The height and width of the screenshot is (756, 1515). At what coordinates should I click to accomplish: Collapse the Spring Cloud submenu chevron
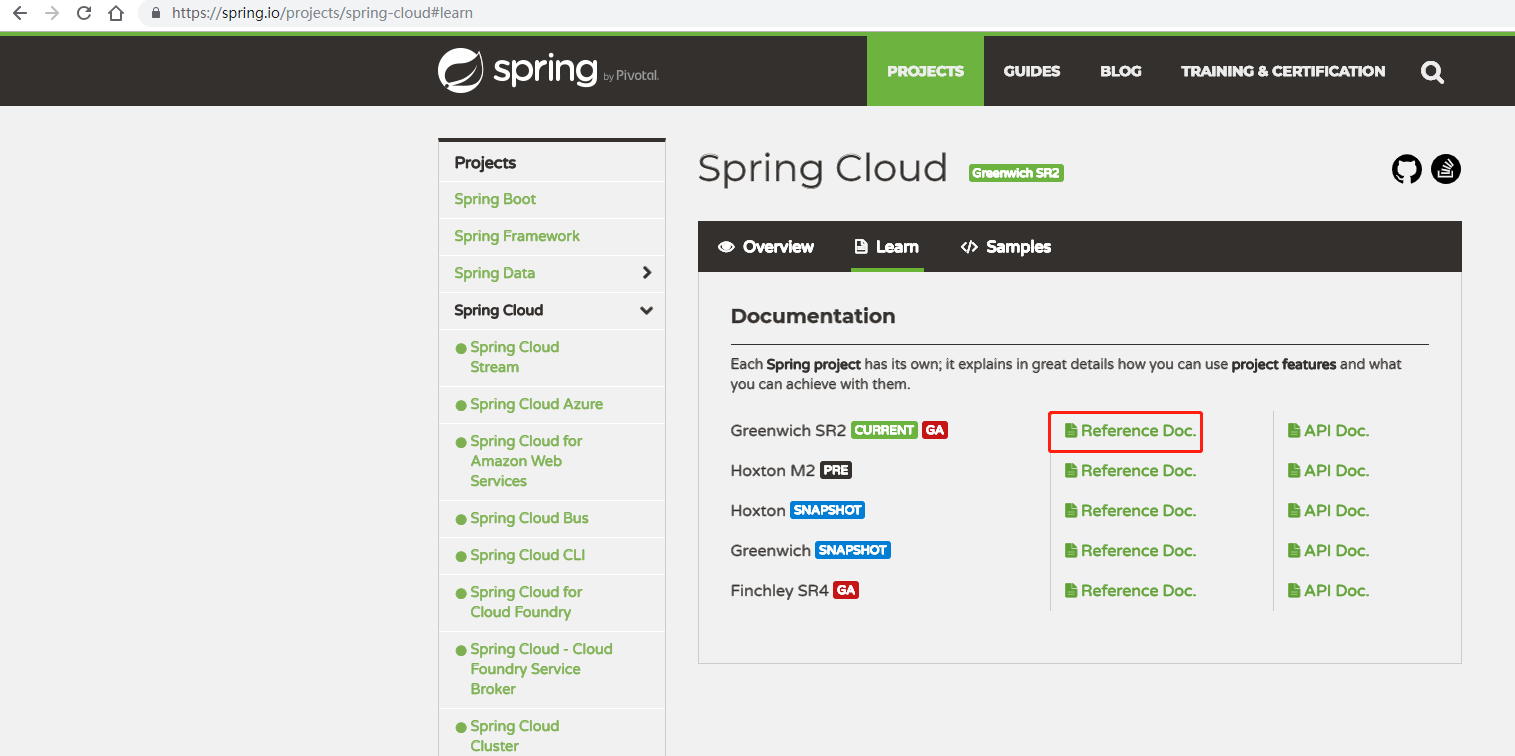pyautogui.click(x=647, y=310)
